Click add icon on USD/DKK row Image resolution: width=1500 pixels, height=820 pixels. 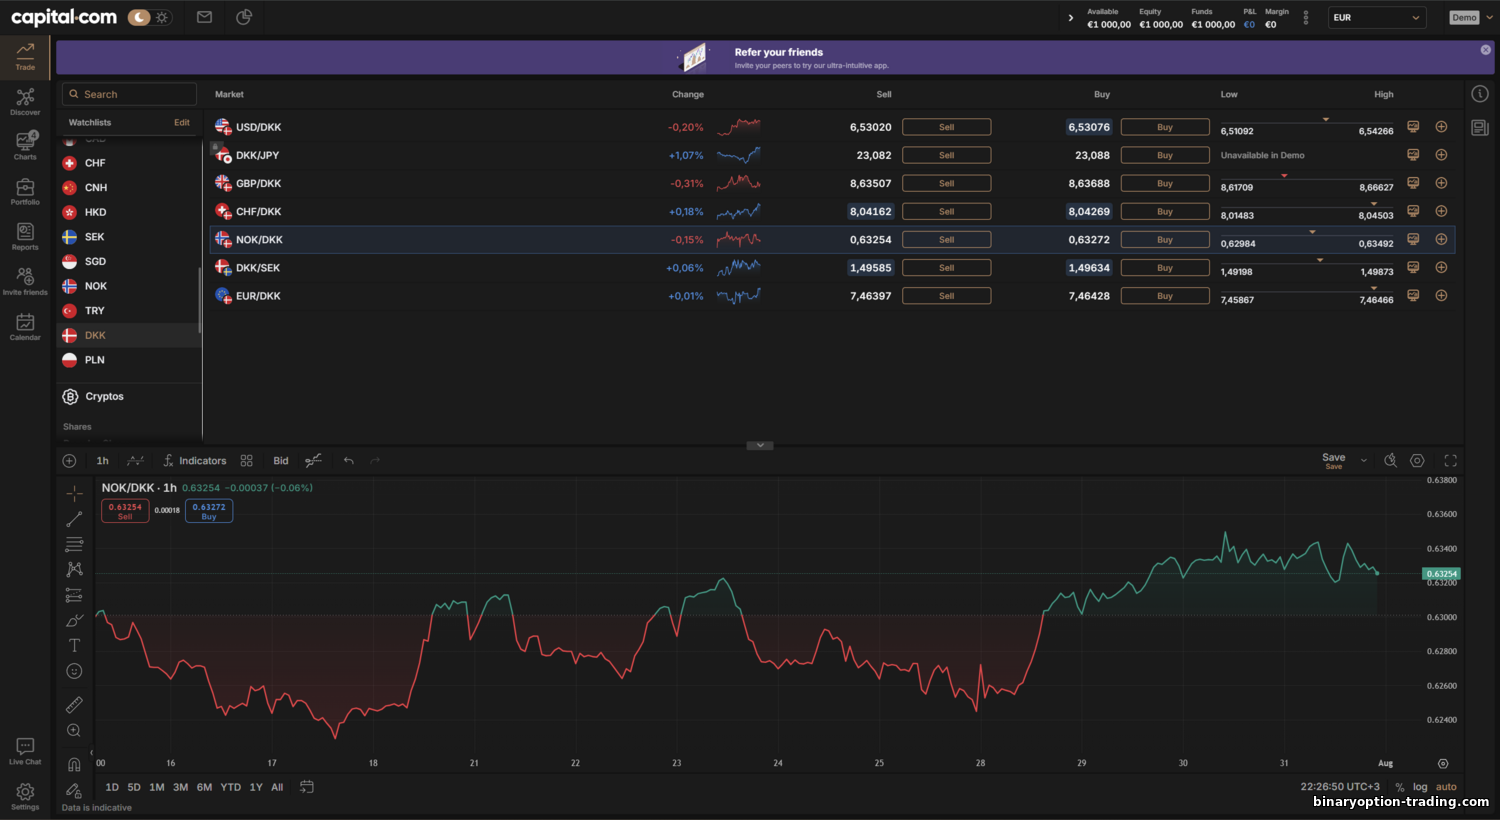pyautogui.click(x=1441, y=127)
